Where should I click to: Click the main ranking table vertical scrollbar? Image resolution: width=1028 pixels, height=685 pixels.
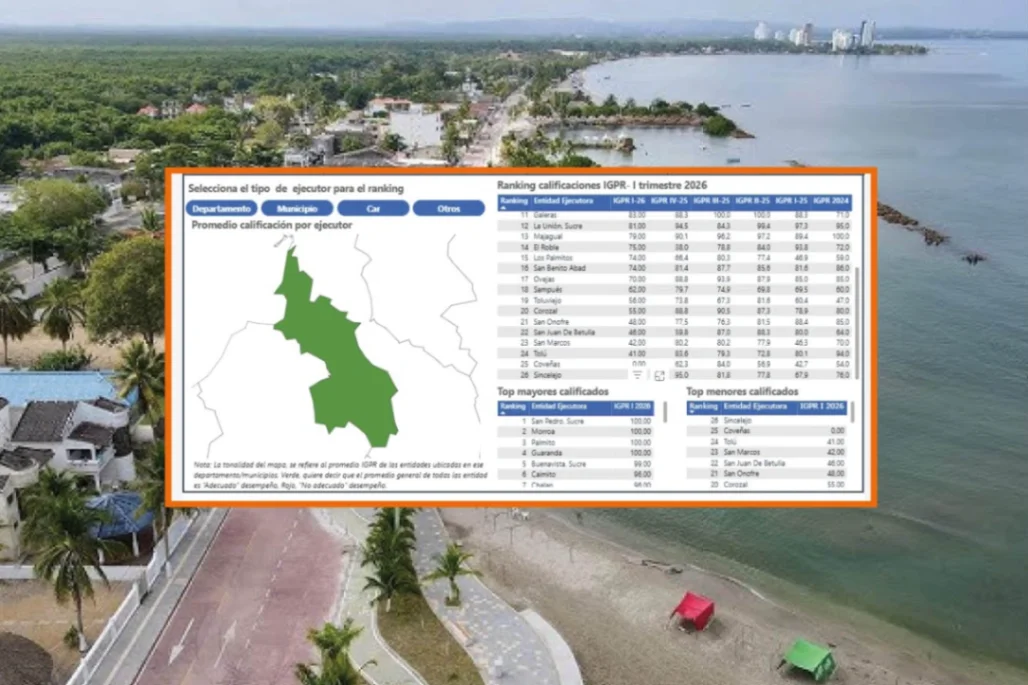click(x=858, y=321)
